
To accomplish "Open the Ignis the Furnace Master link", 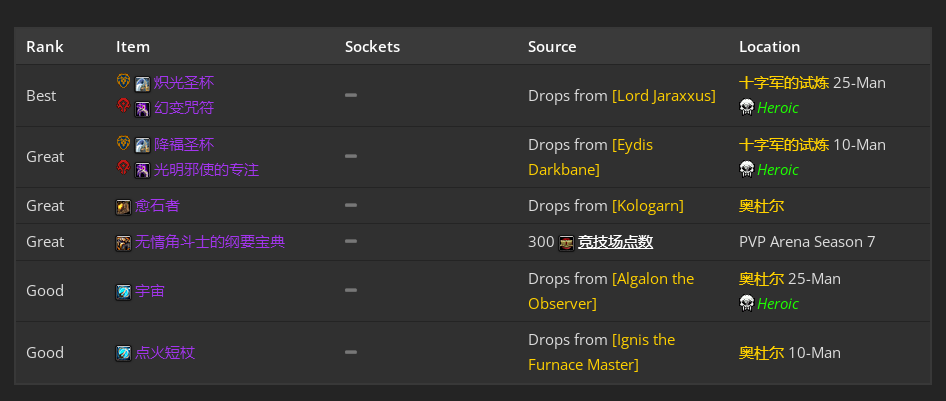I will click(x=602, y=352).
